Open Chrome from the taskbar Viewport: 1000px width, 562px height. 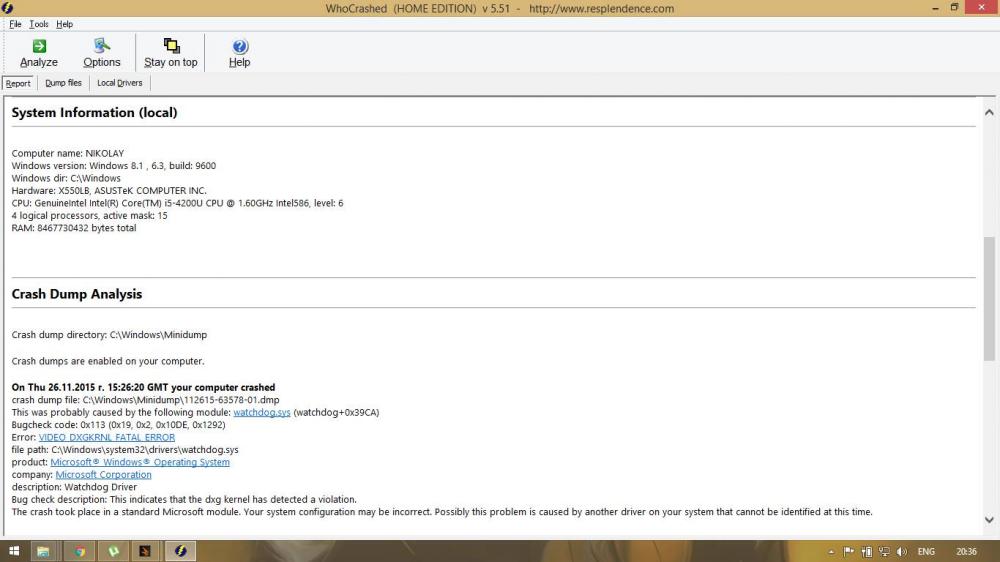[80, 551]
